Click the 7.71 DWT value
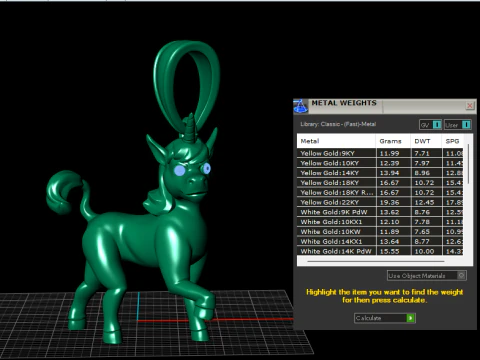This screenshot has width=480, height=360. click(x=422, y=153)
